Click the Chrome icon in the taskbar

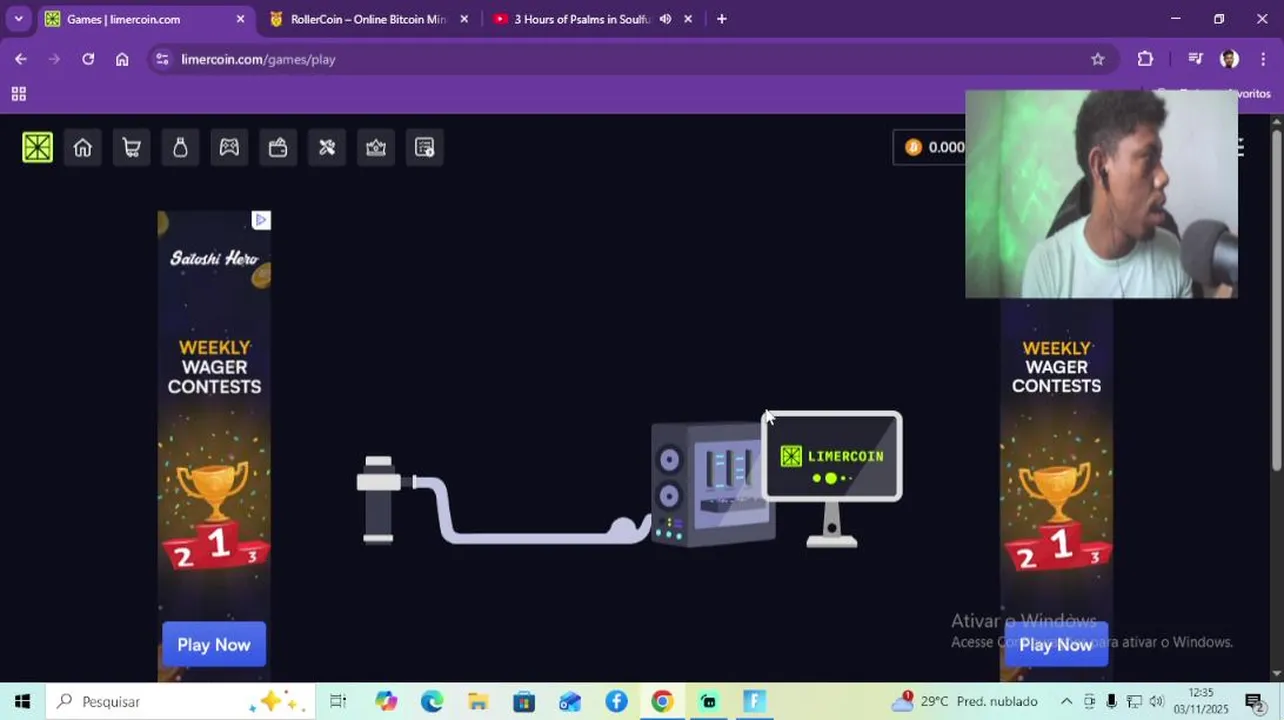[x=662, y=701]
